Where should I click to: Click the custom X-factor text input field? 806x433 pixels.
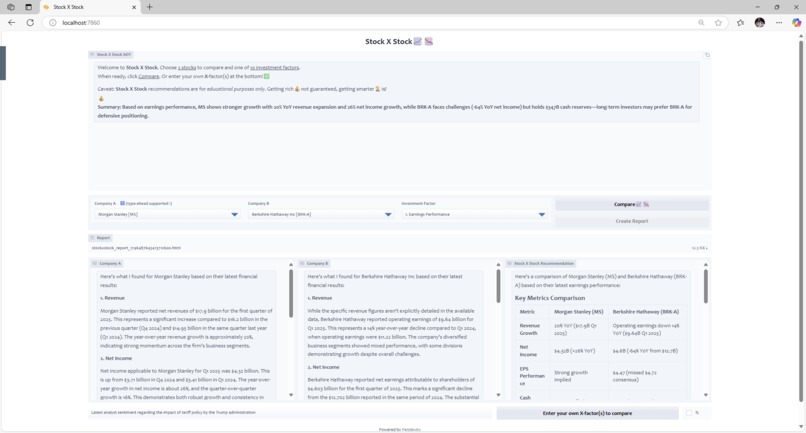click(x=290, y=412)
